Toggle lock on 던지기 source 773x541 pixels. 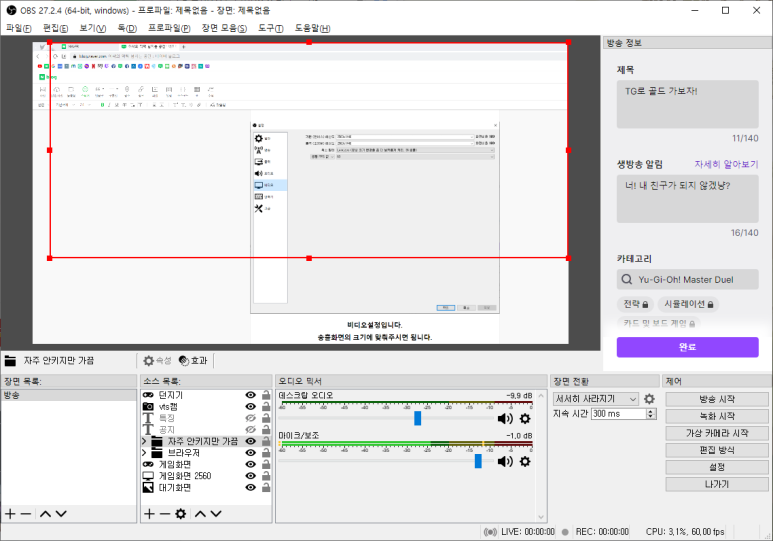(266, 395)
